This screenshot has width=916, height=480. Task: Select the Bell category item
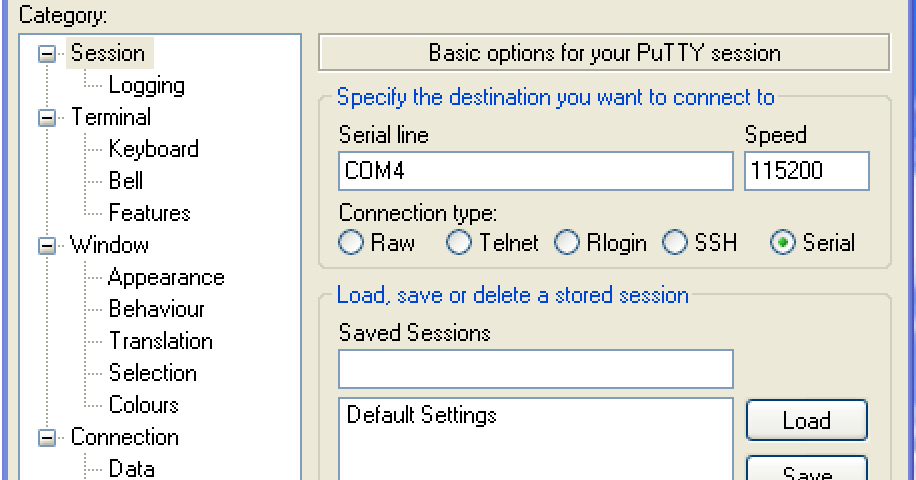click(126, 182)
